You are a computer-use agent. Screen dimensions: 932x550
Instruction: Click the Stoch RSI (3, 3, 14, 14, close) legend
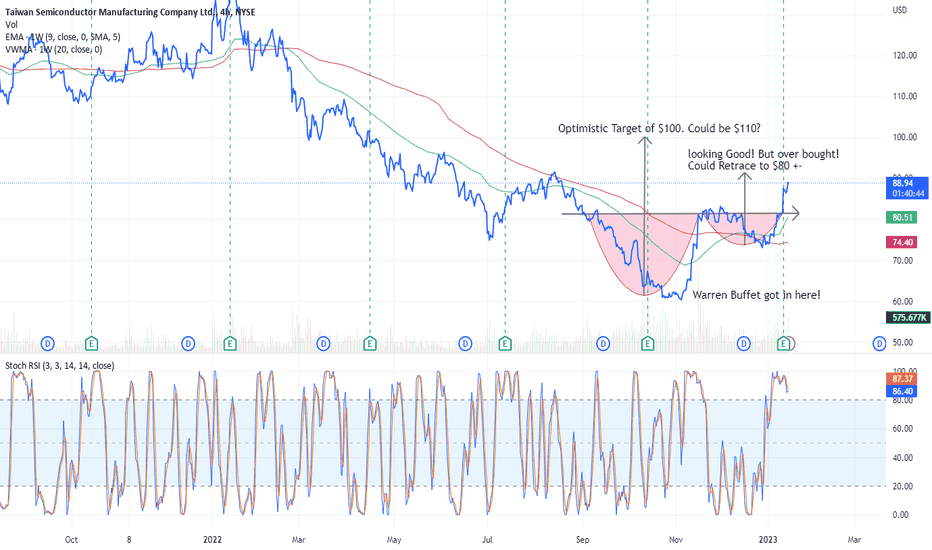[x=59, y=366]
